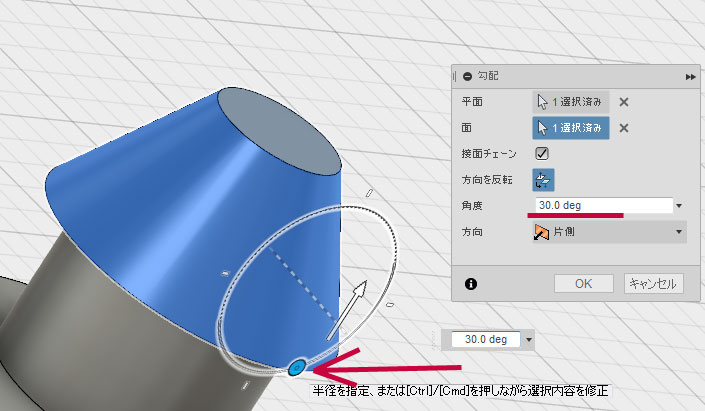Activate the 平面 selection button showing 1 選択済み

[x=570, y=102]
